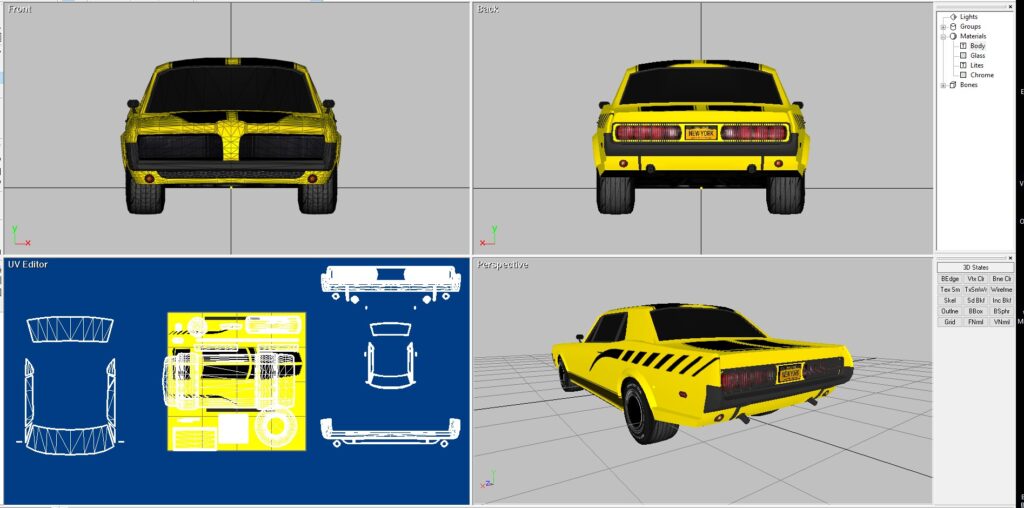
Task: Click the UV Editor viewport label
Action: click(x=27, y=264)
